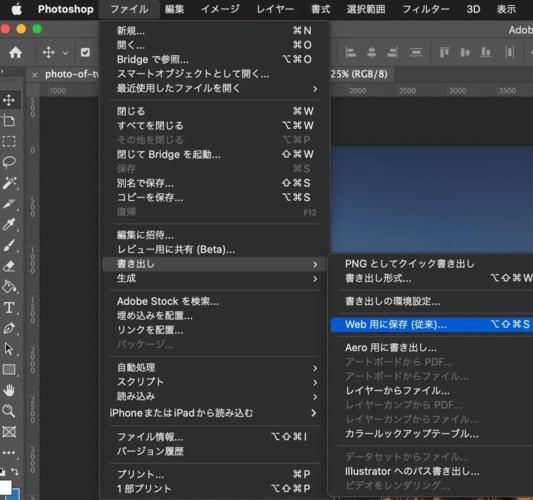Click the foreground color swatch
The width and height of the screenshot is (533, 500).
coord(5,486)
